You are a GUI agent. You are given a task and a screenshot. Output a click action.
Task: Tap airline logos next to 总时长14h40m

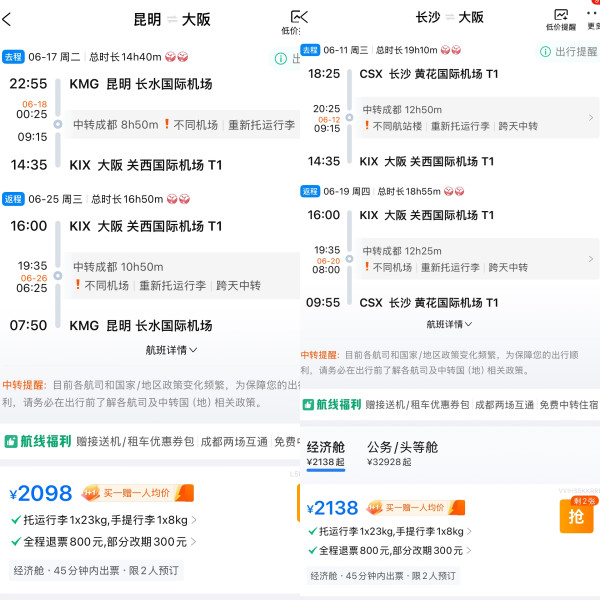[176, 57]
